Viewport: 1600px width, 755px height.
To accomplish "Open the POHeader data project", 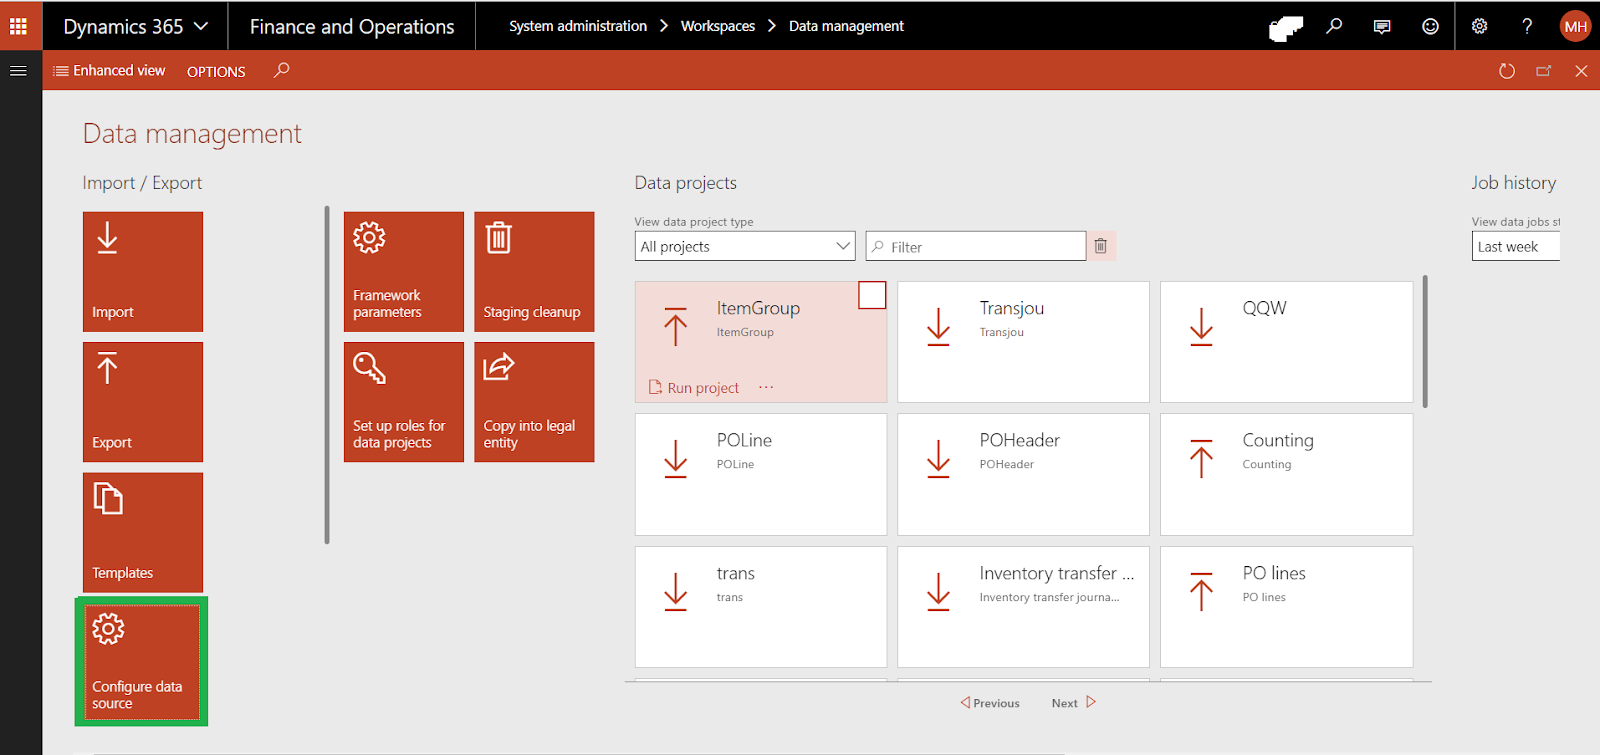I will [x=1023, y=474].
